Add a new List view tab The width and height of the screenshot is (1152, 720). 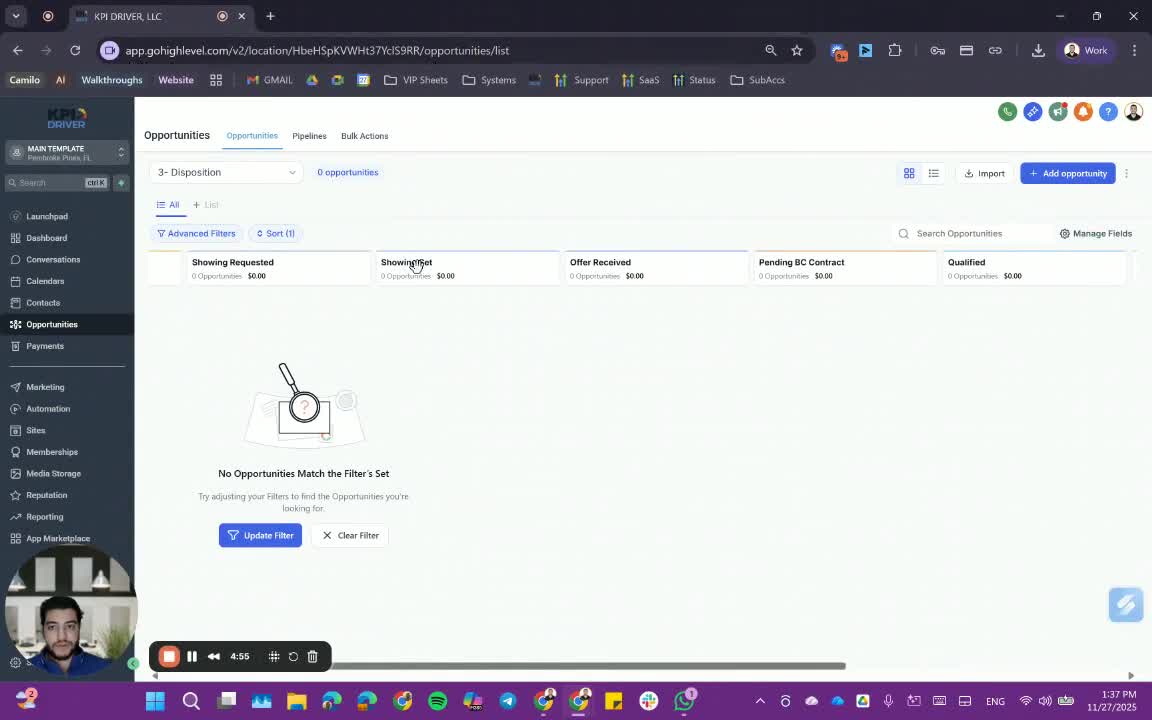(x=206, y=205)
